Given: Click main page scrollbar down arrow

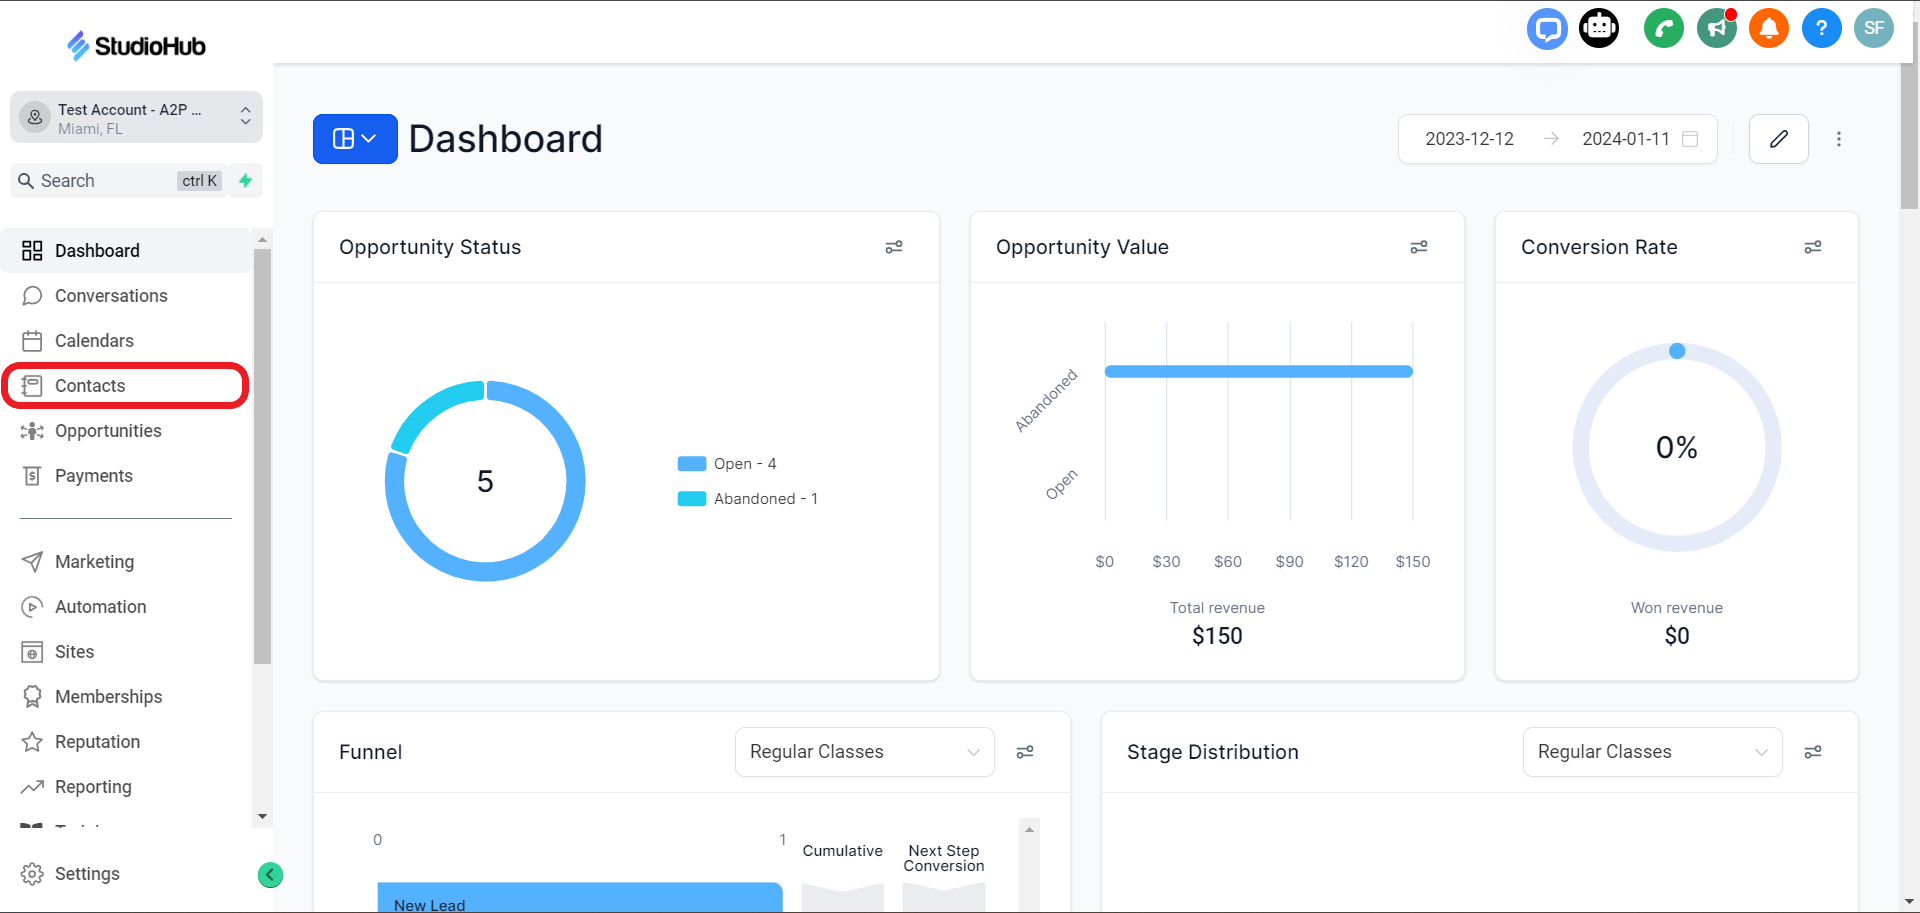Looking at the screenshot, I should point(1909,902).
